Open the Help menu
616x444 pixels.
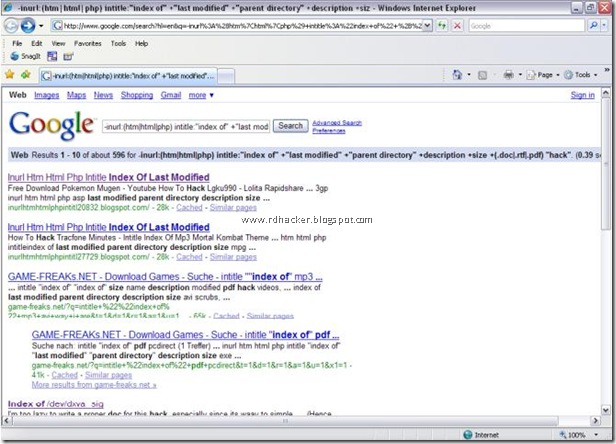coord(141,43)
